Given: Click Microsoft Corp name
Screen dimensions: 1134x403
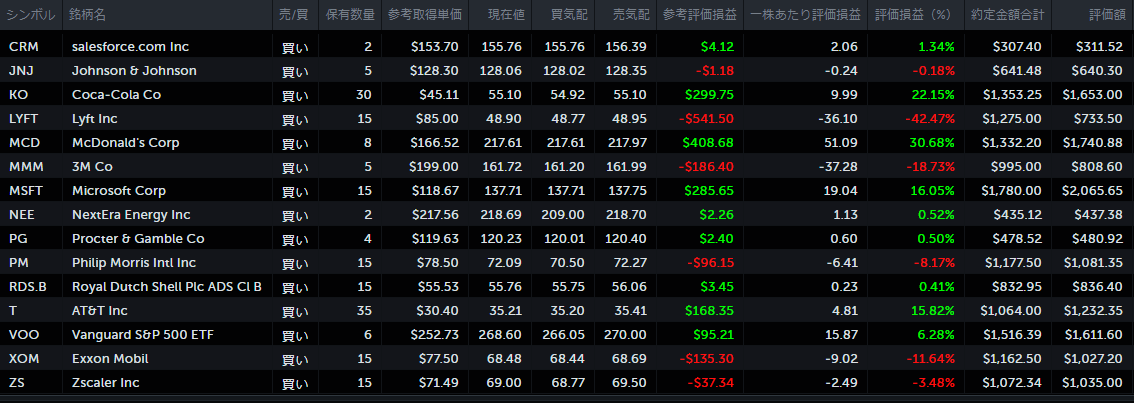Looking at the screenshot, I should [119, 191].
